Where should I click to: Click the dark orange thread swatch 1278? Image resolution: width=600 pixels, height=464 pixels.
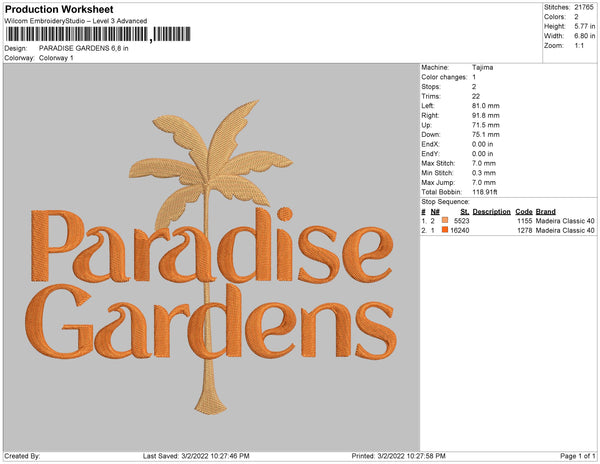click(x=445, y=230)
